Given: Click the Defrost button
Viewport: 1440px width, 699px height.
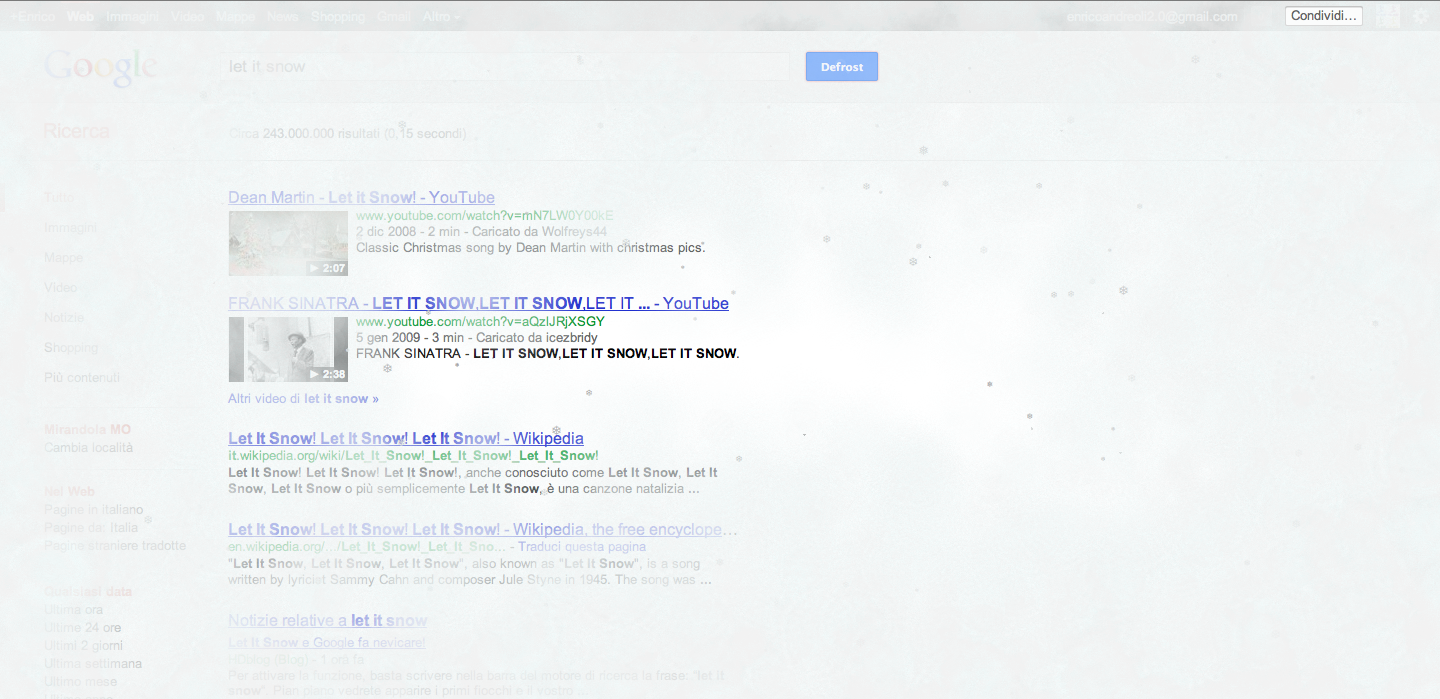Looking at the screenshot, I should click(842, 67).
